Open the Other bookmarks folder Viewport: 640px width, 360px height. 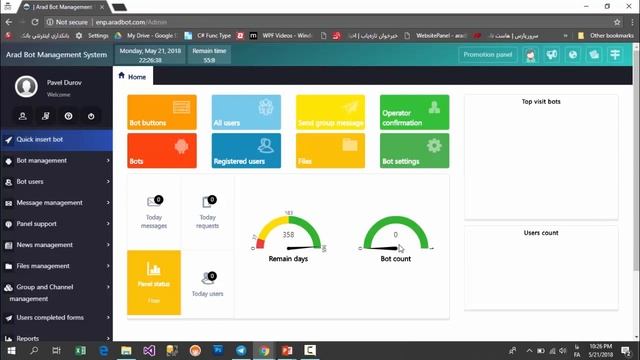tap(606, 36)
